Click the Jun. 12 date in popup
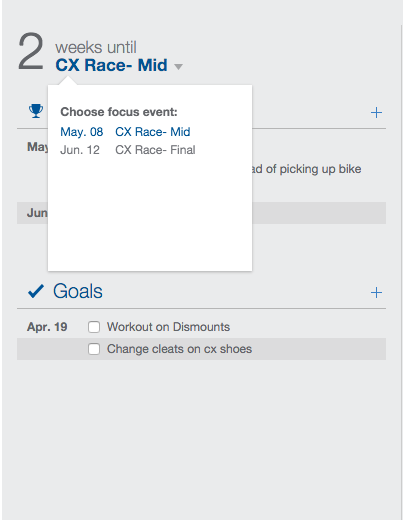The image size is (403, 520). point(80,150)
